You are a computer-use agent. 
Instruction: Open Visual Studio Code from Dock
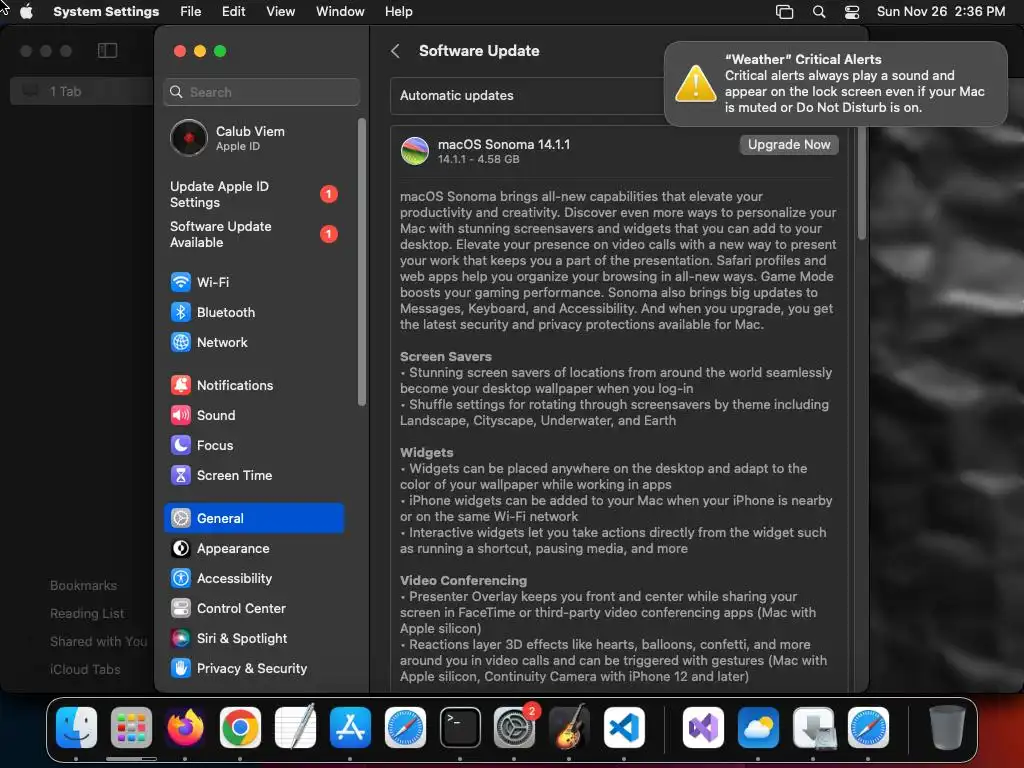pyautogui.click(x=624, y=728)
